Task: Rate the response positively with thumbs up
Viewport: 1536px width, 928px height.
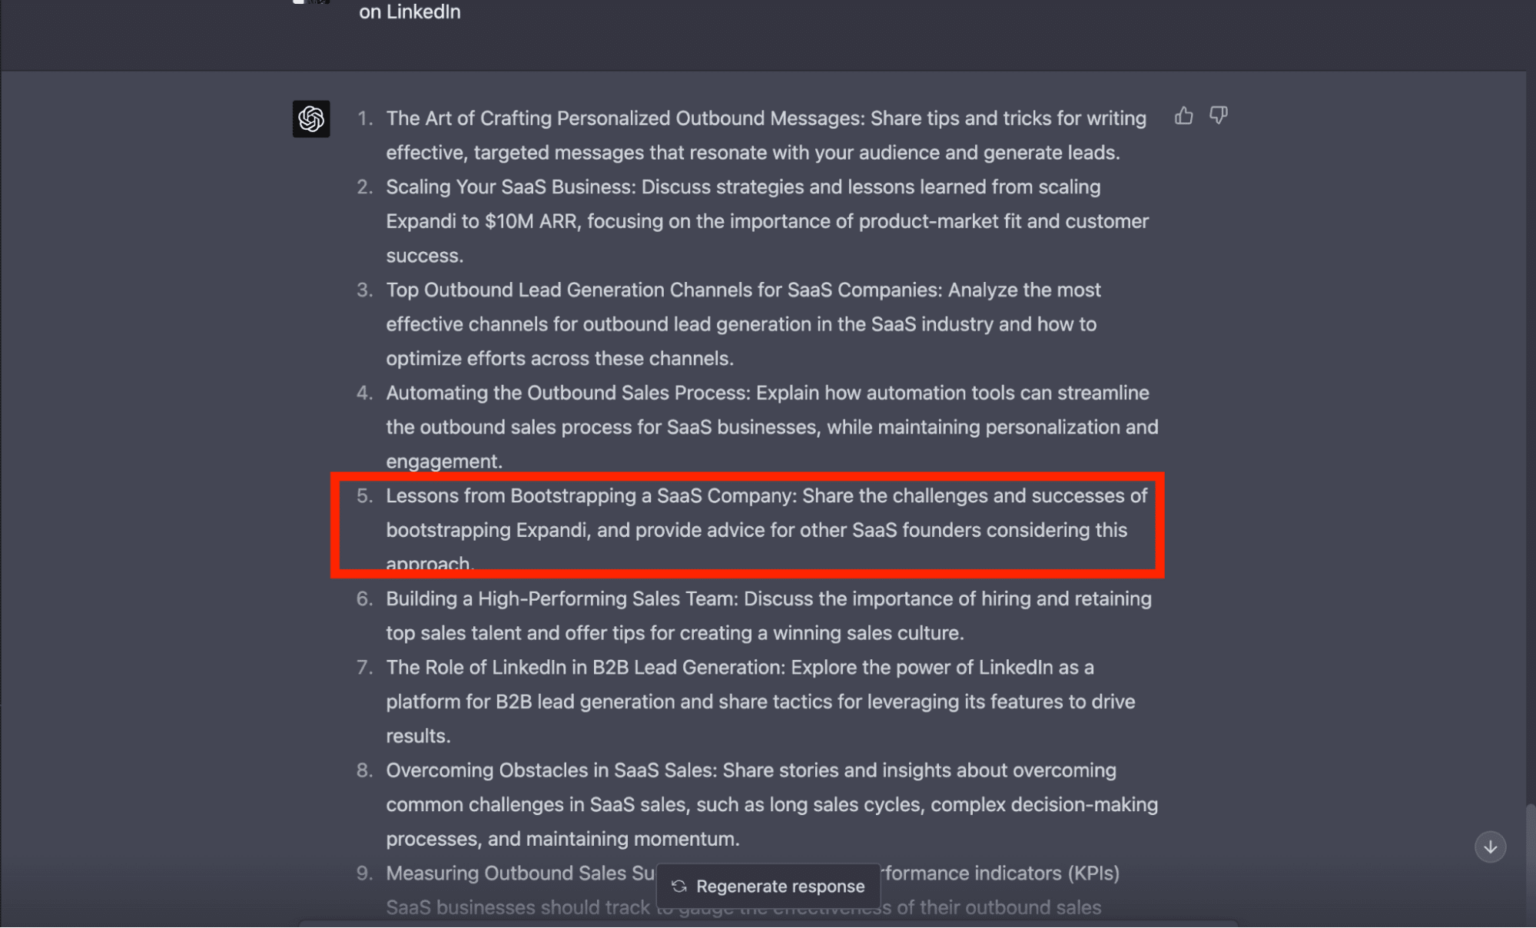Action: (1184, 116)
